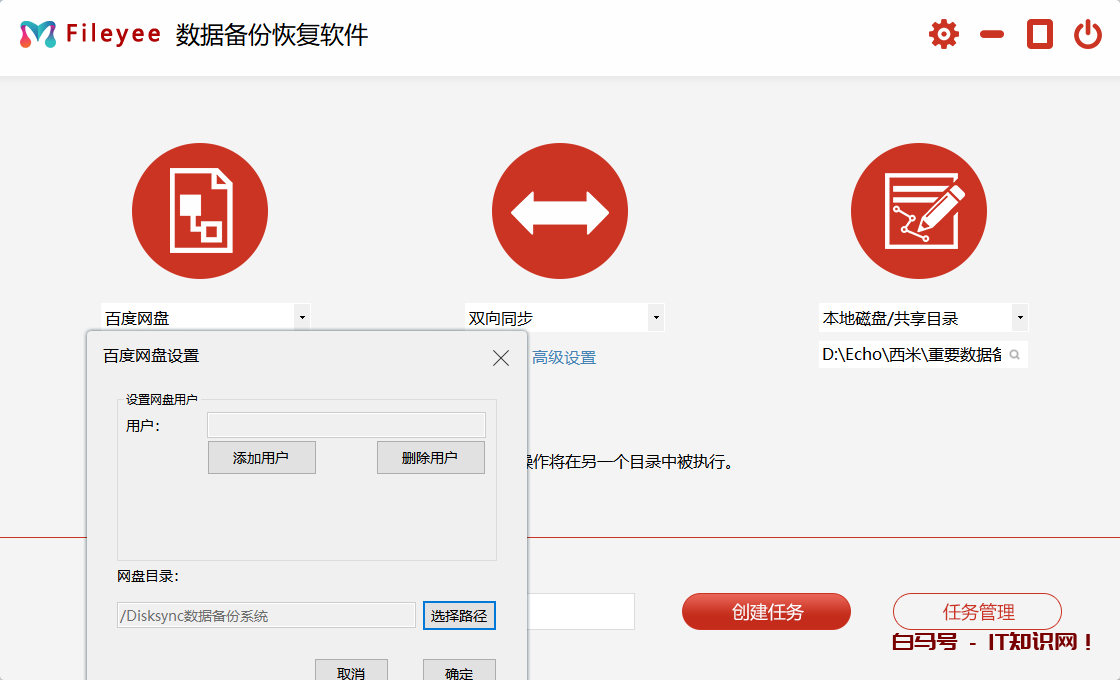Screen dimensions: 1120x680
Task: Expand the 本地磁盘/共享目录 dropdown
Action: [x=1019, y=318]
